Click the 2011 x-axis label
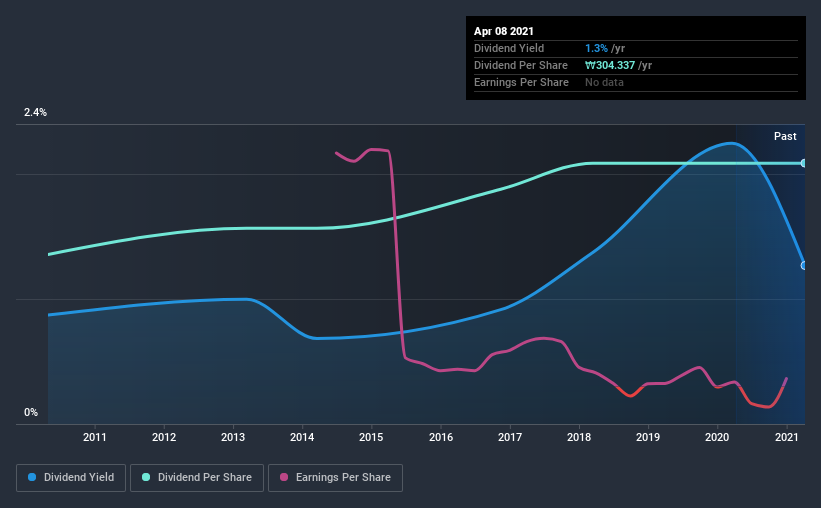The image size is (821, 508). point(95,437)
